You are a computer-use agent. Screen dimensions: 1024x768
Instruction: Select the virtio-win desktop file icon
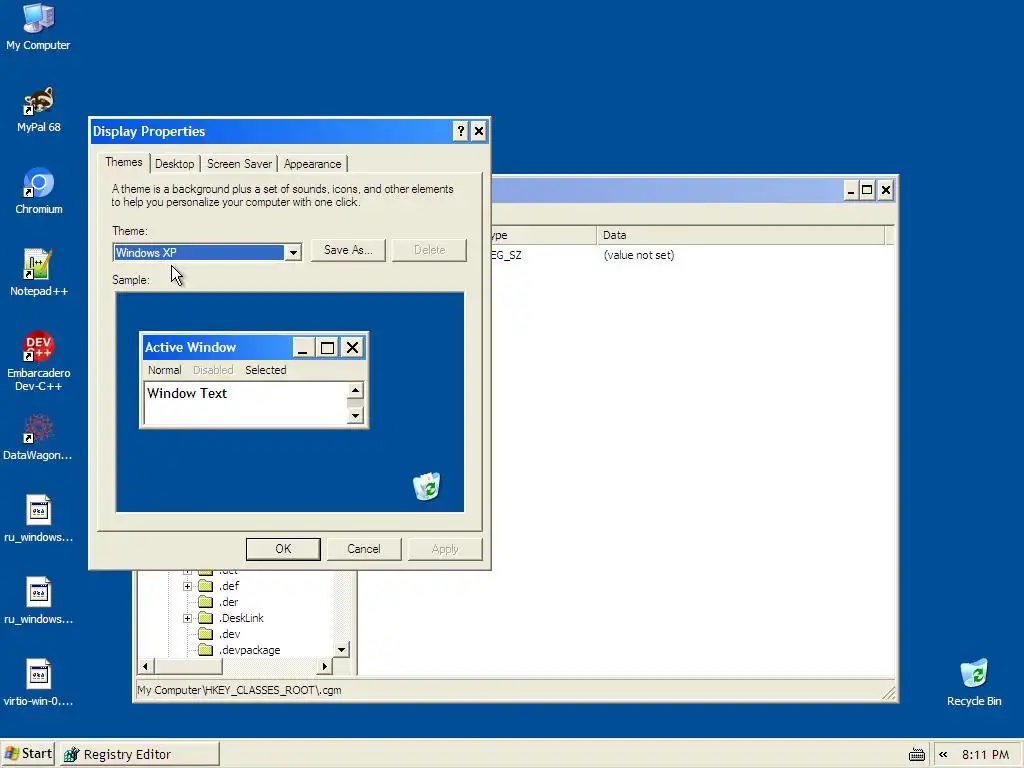click(x=38, y=683)
